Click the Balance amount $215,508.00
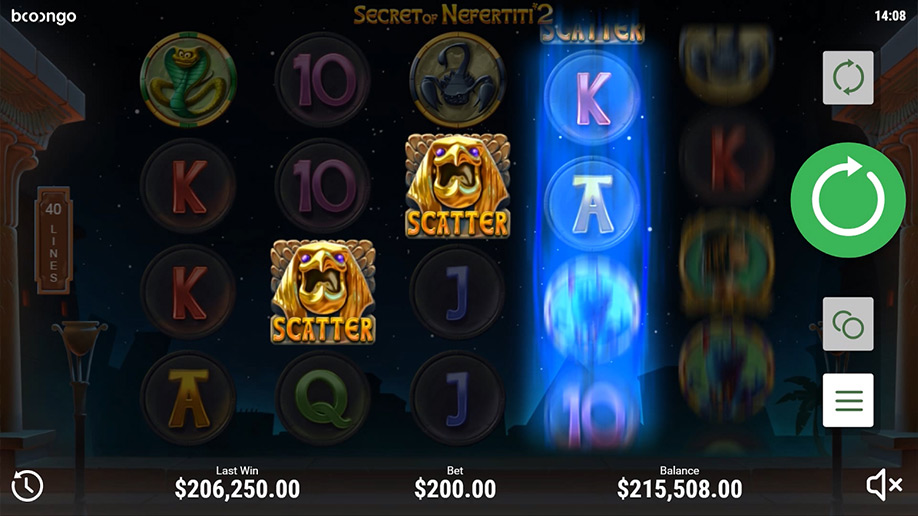Image resolution: width=918 pixels, height=516 pixels. [679, 488]
